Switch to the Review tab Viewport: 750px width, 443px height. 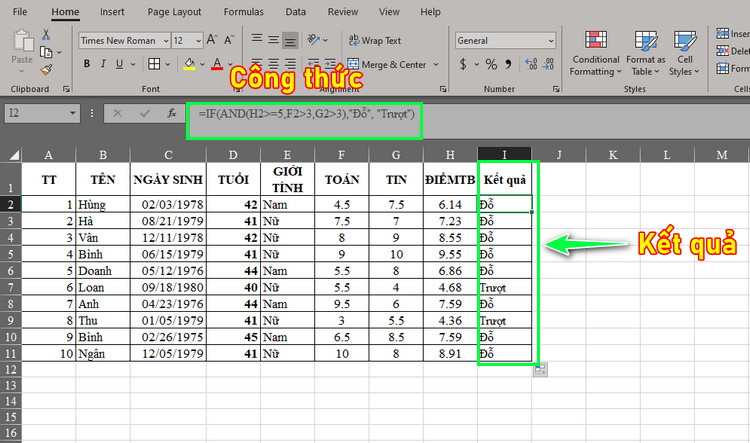click(x=342, y=12)
